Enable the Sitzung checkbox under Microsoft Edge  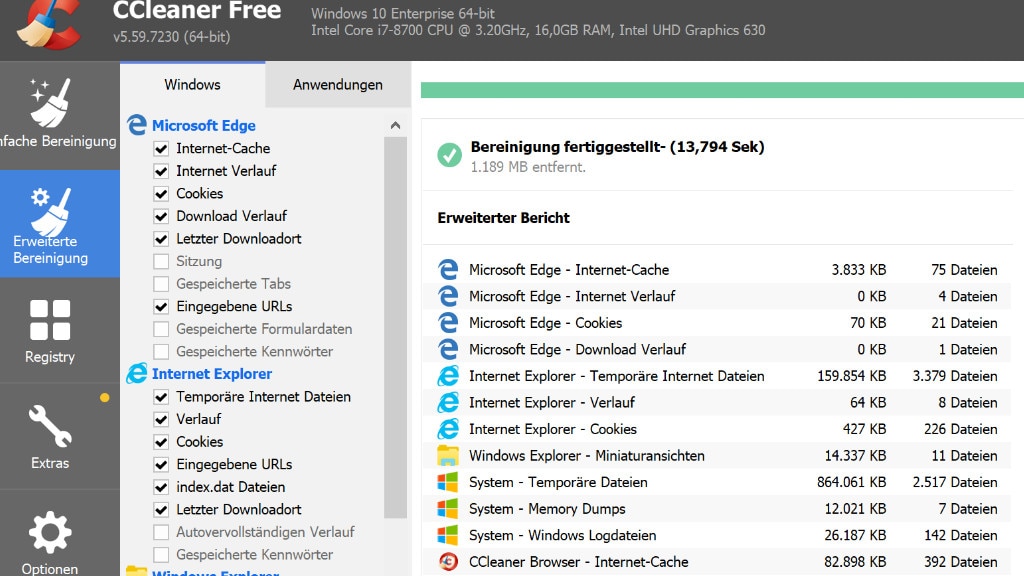tap(160, 261)
